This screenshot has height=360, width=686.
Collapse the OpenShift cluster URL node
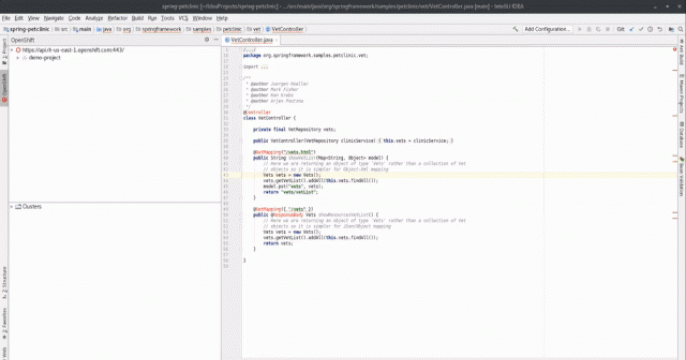click(x=12, y=50)
